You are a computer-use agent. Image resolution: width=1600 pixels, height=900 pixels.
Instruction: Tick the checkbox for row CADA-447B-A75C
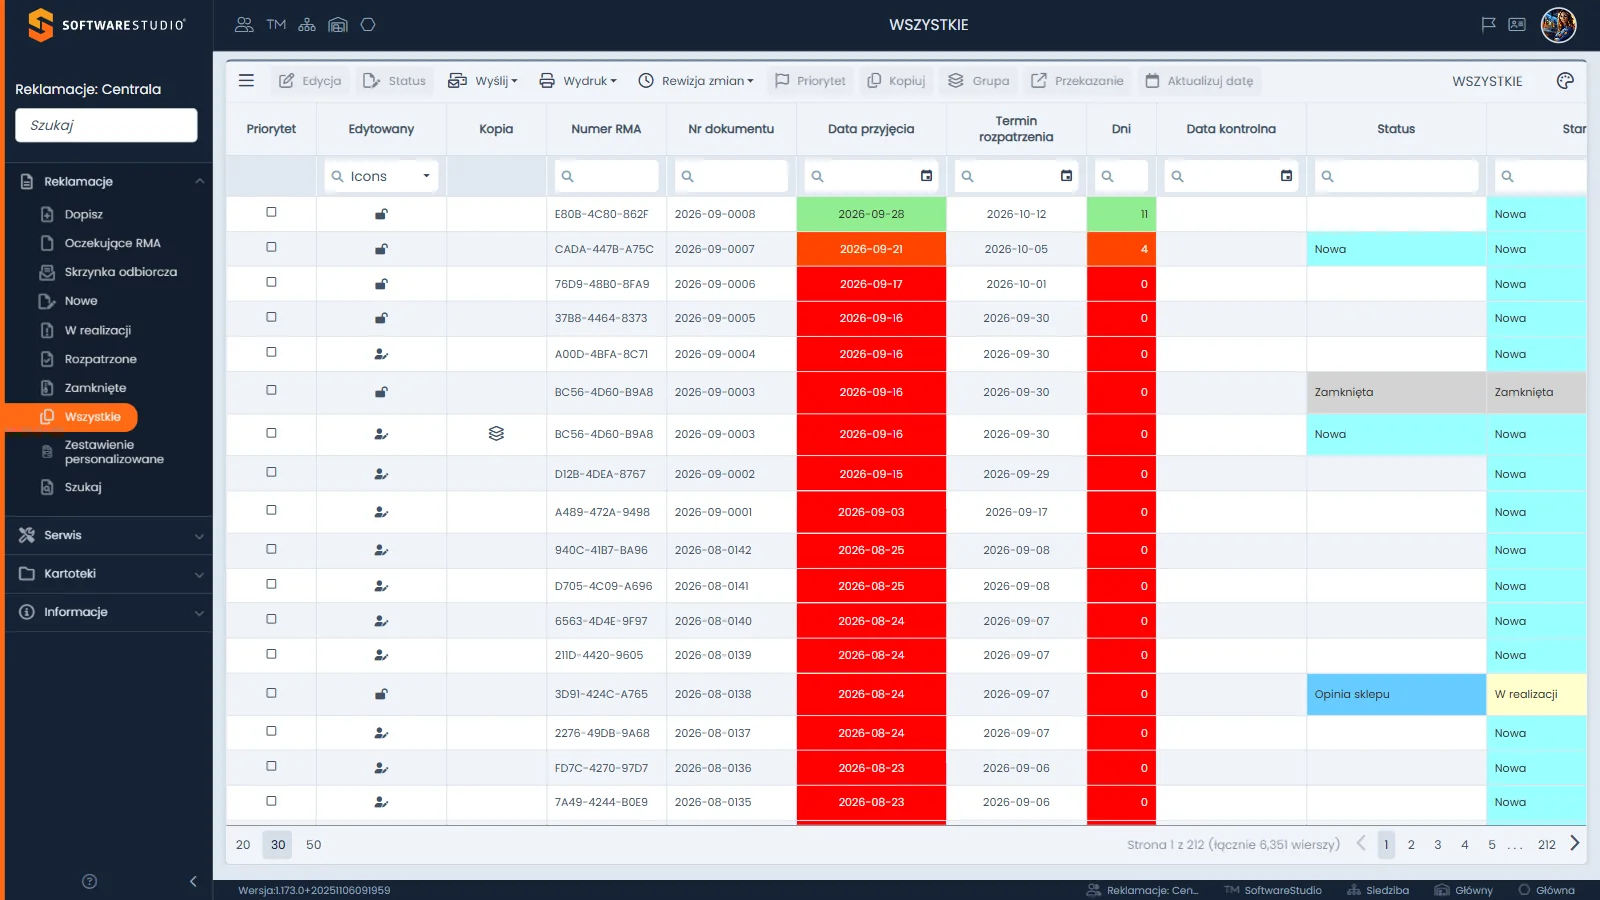click(x=271, y=248)
